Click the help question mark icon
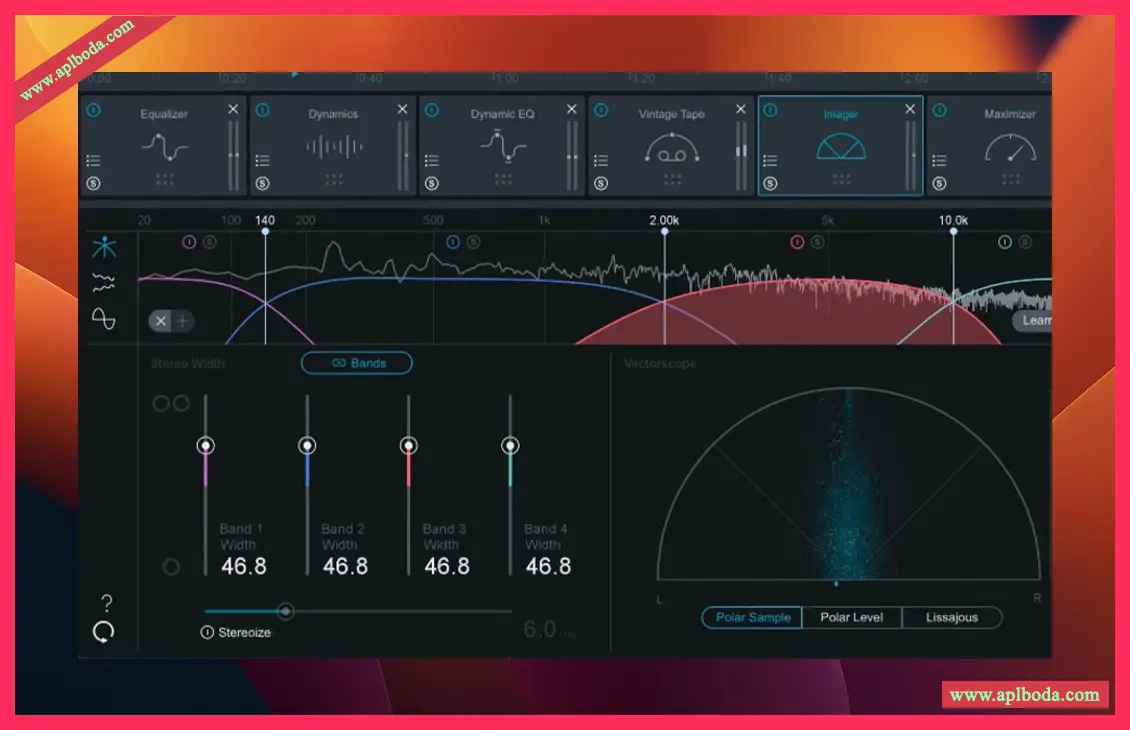Image resolution: width=1130 pixels, height=730 pixels. click(107, 603)
